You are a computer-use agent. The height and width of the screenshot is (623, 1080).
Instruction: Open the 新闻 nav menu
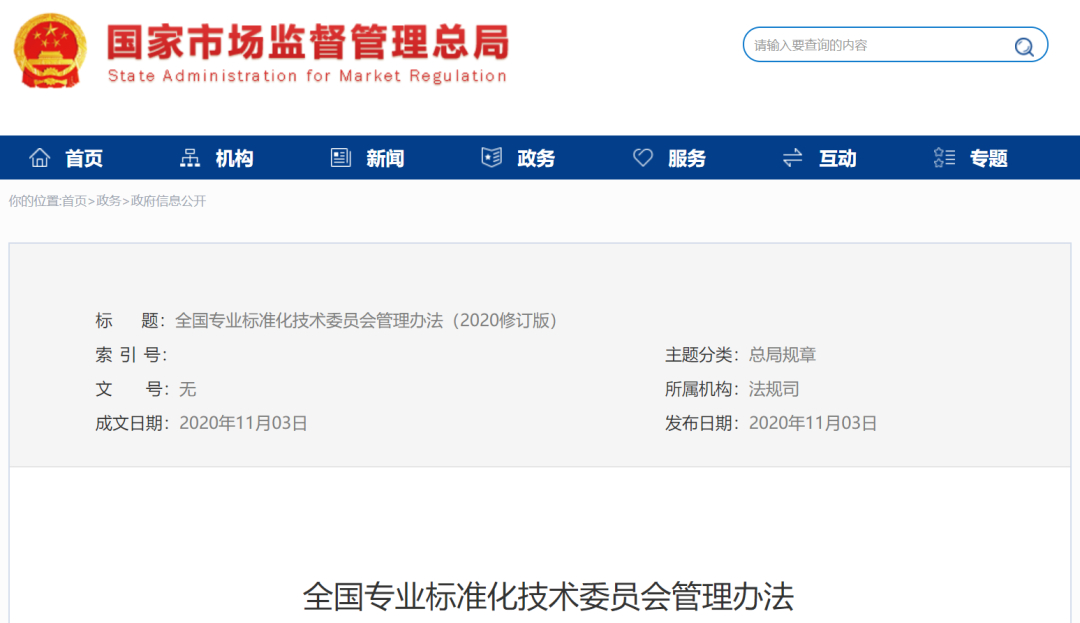(x=385, y=158)
